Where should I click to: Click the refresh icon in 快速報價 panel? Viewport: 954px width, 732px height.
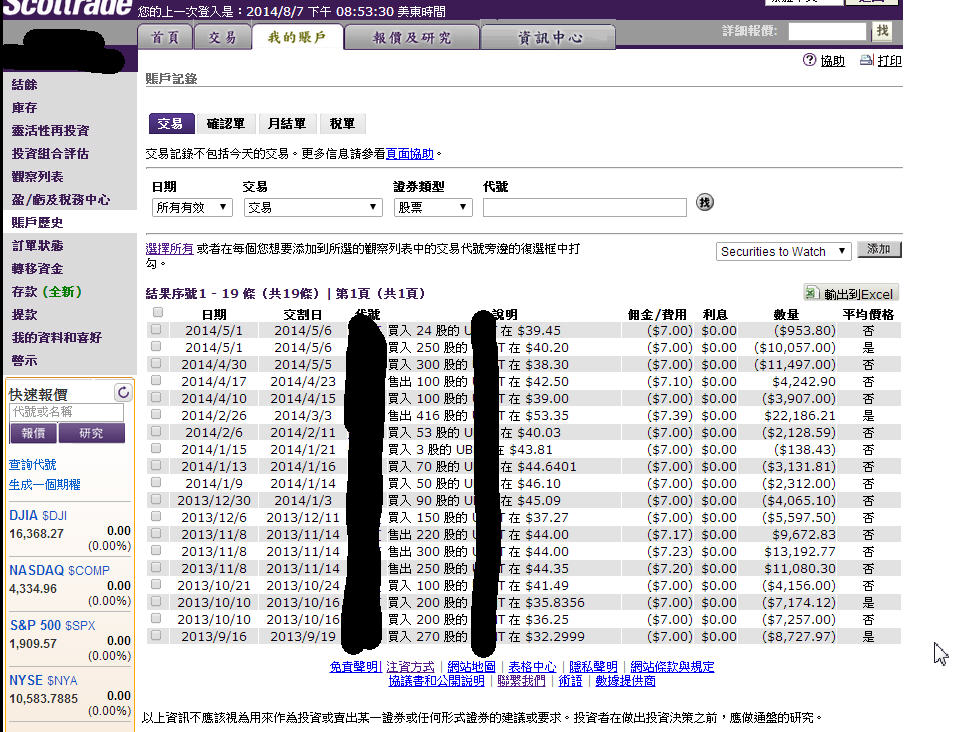pyautogui.click(x=124, y=392)
